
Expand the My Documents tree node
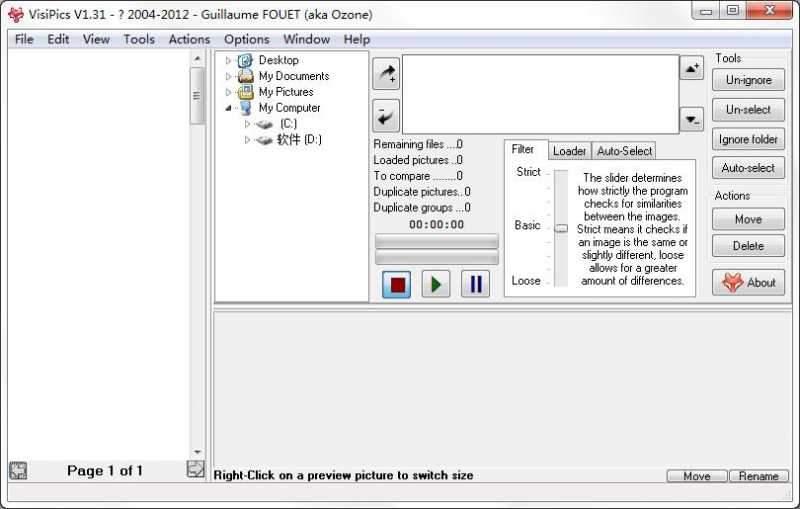[228, 76]
